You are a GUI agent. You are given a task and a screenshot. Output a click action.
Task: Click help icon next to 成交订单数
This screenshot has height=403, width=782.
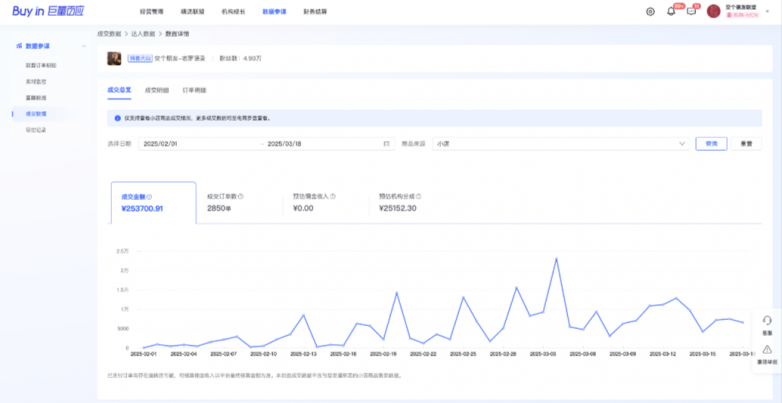[x=241, y=197]
